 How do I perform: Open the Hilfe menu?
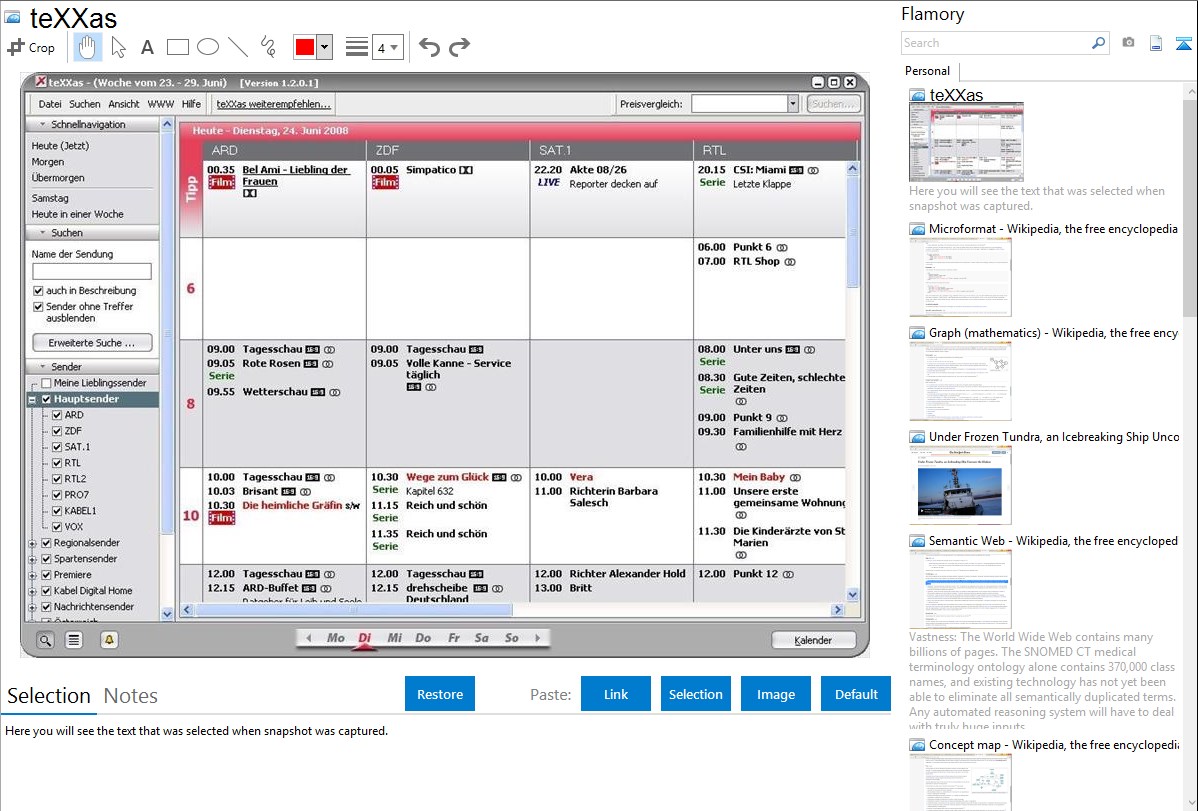(191, 104)
